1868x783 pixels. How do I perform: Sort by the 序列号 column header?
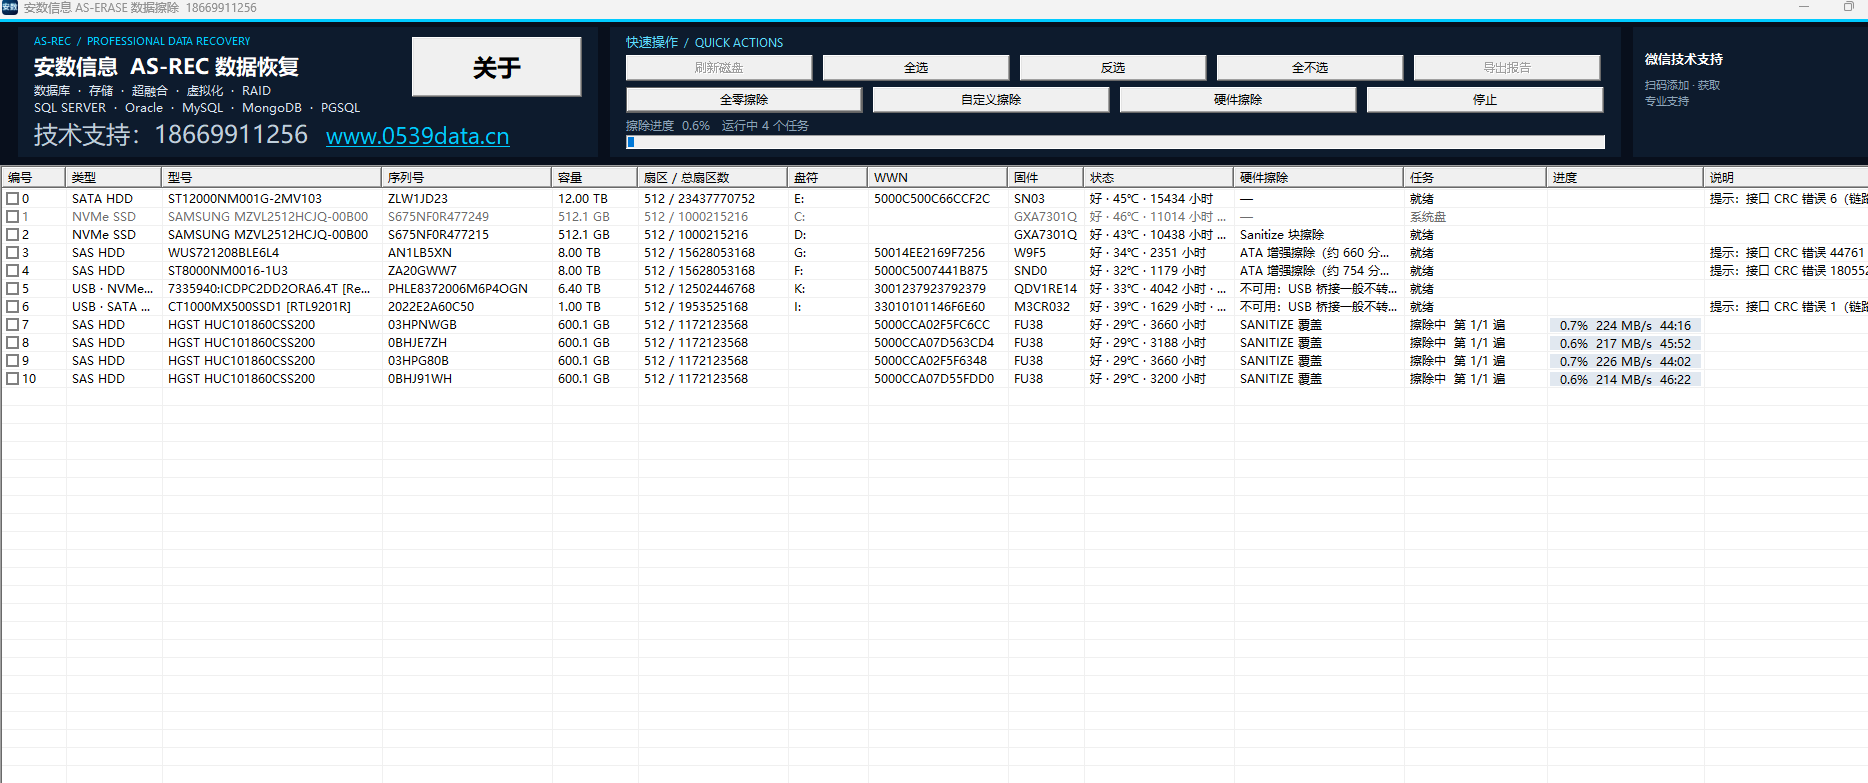tap(466, 177)
